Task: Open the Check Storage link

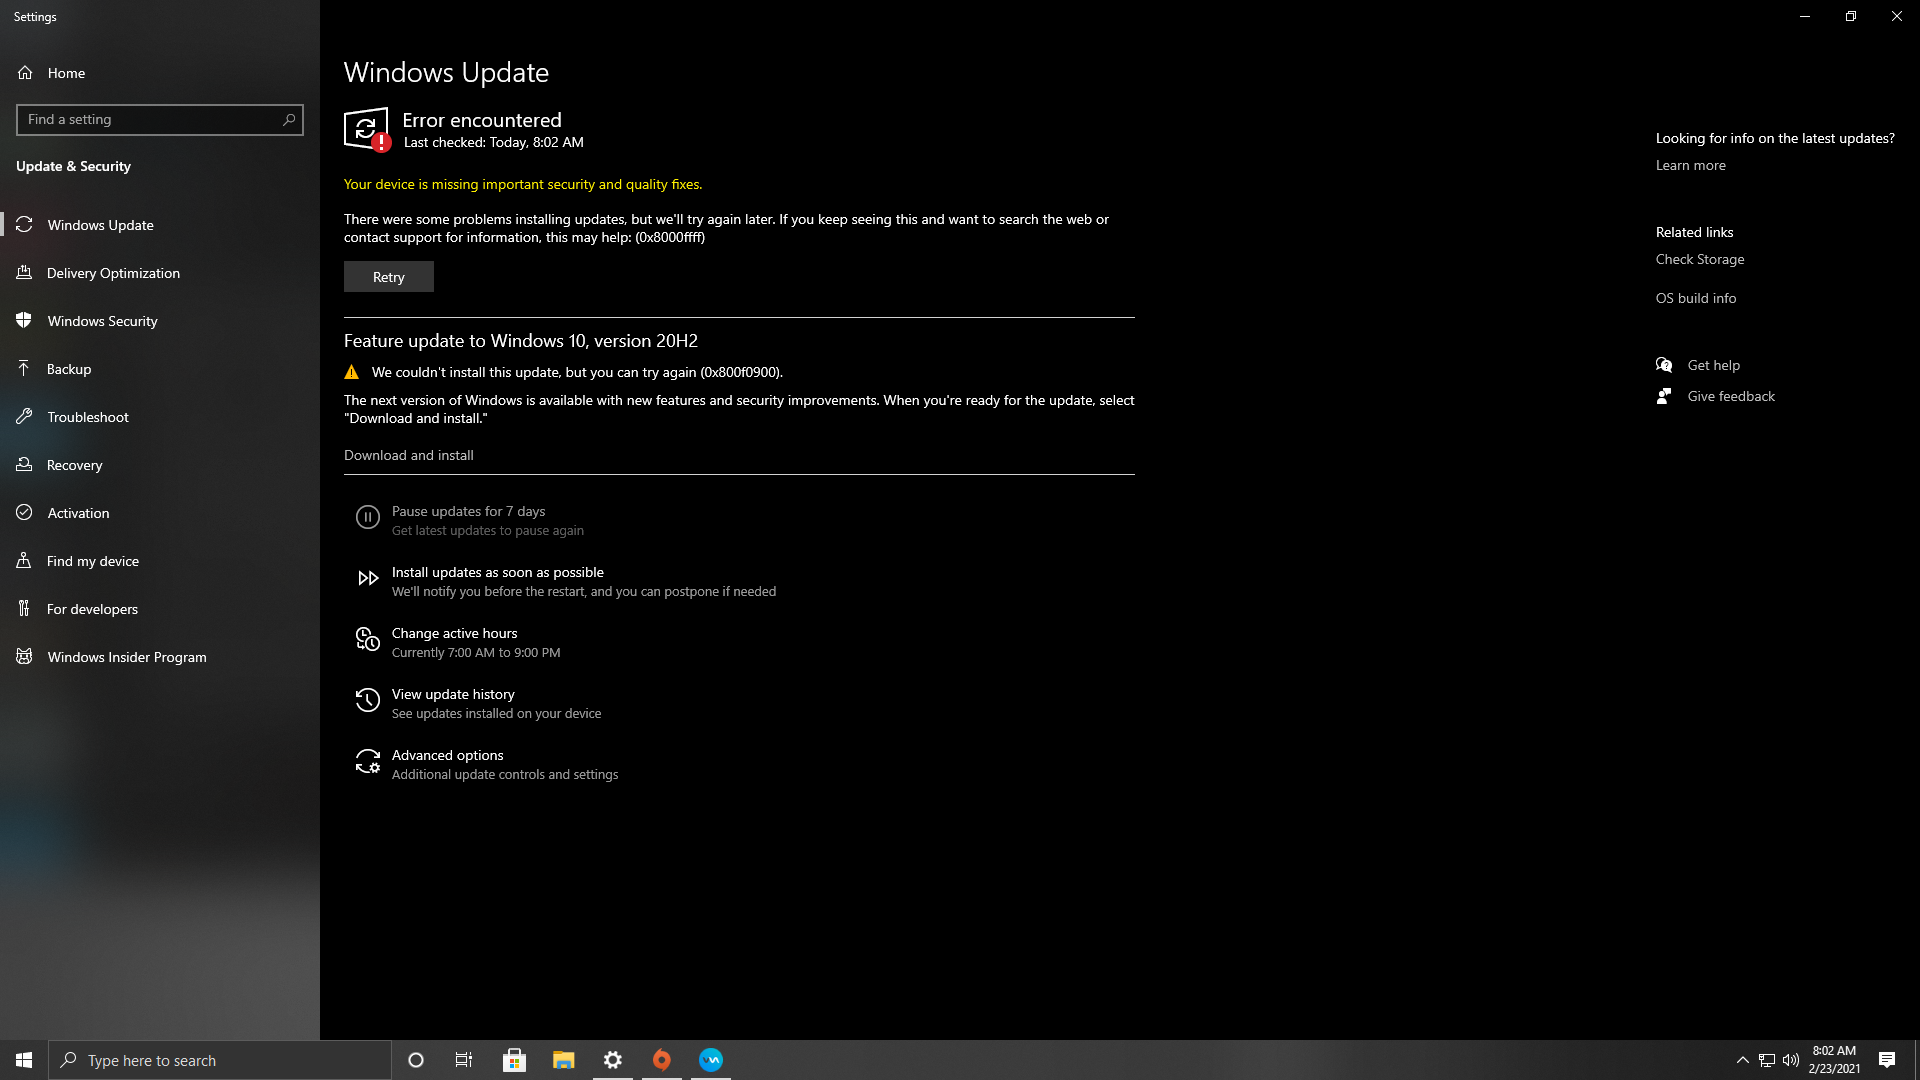Action: pyautogui.click(x=1700, y=259)
